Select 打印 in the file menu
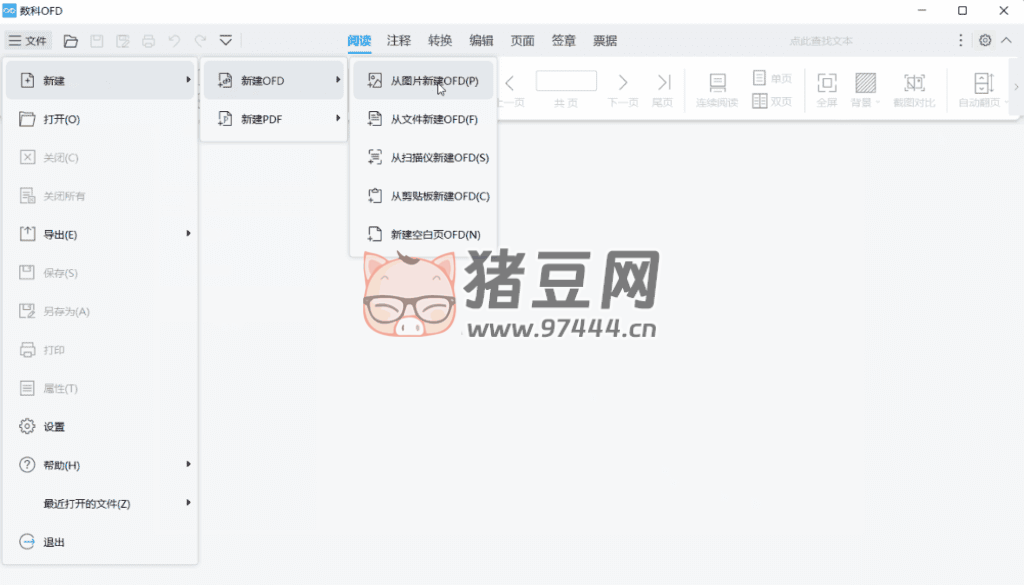 (x=100, y=350)
